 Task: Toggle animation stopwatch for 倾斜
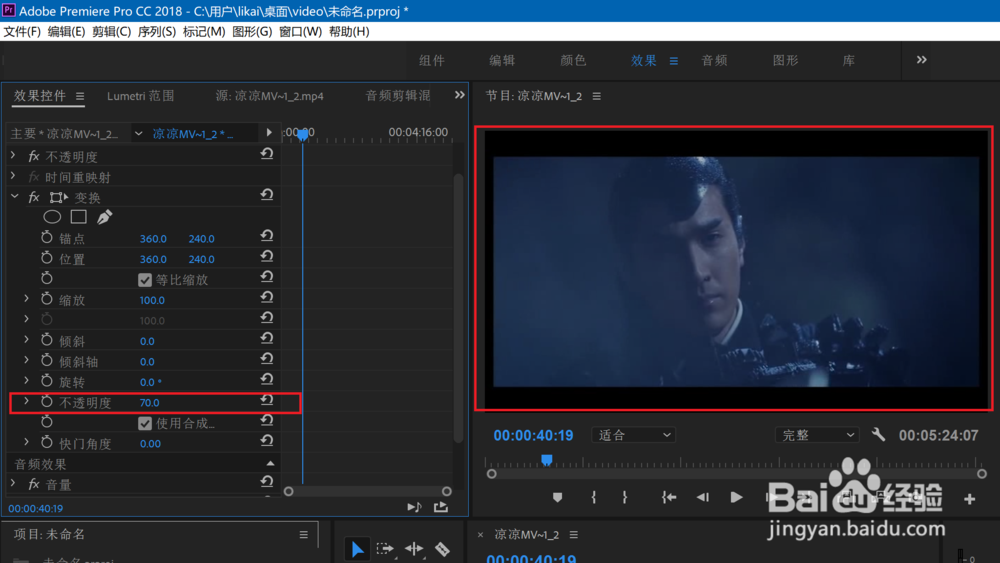pos(47,339)
